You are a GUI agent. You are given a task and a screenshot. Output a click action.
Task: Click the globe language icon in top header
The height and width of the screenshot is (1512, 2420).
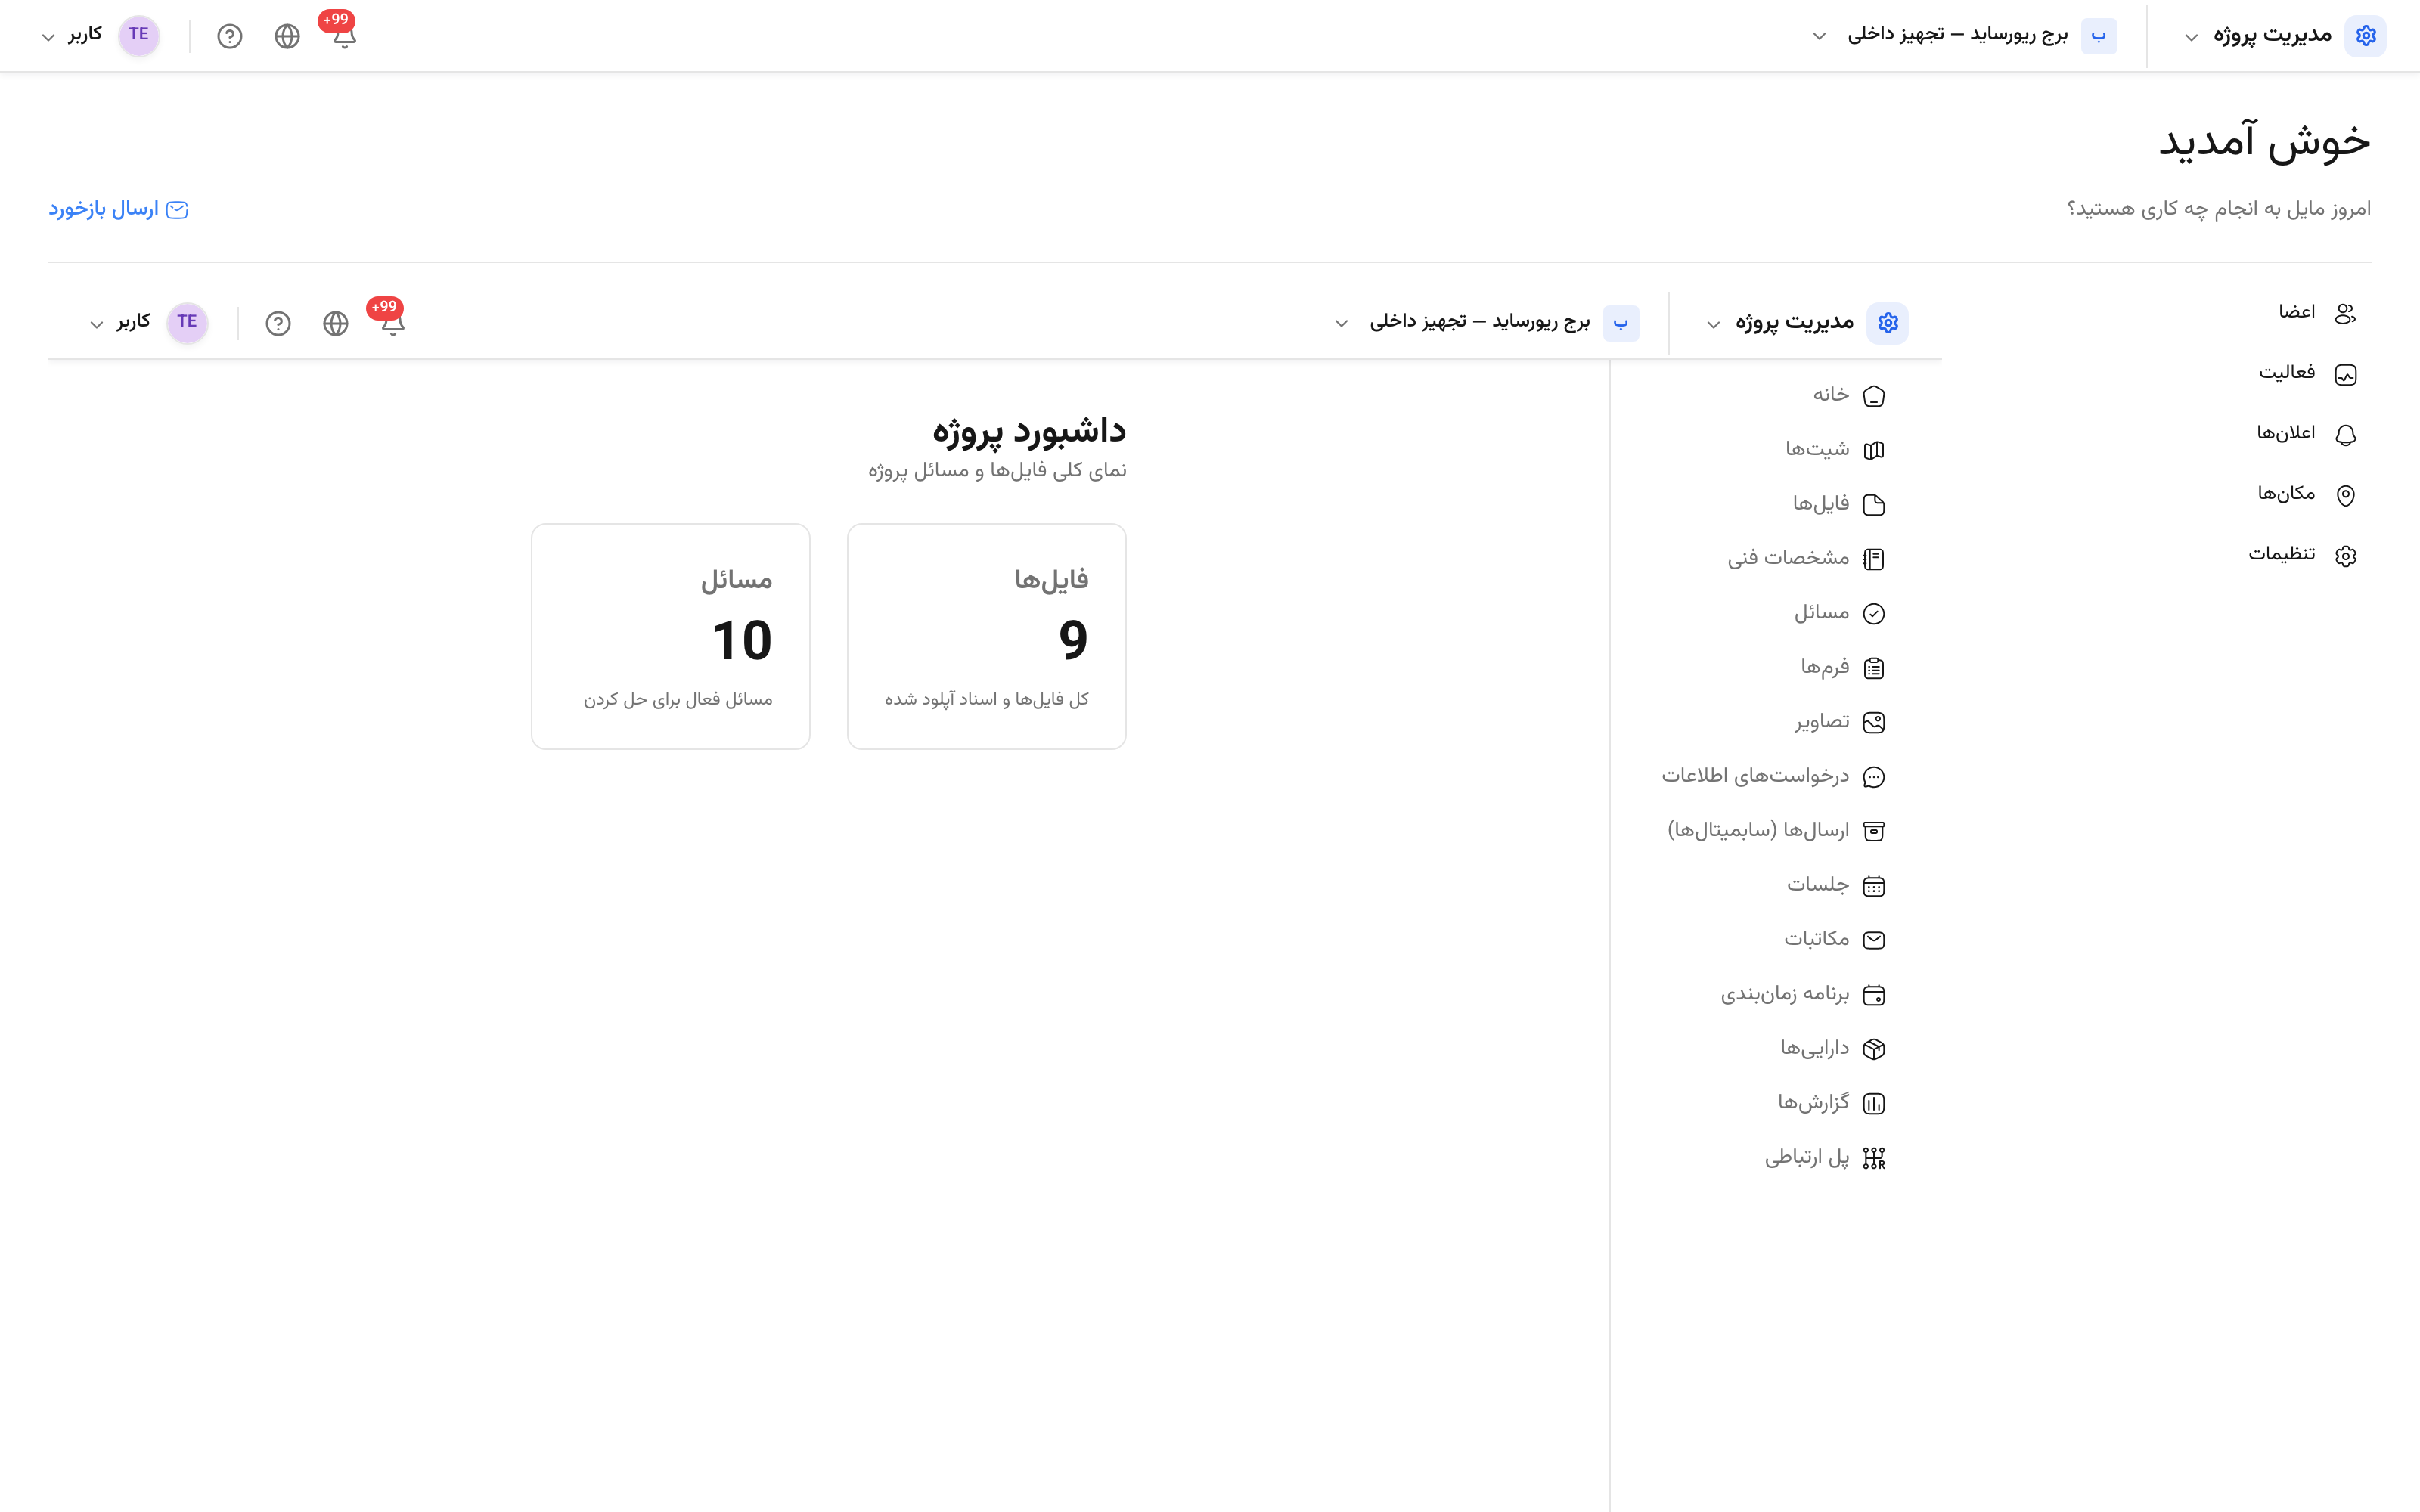[x=287, y=36]
